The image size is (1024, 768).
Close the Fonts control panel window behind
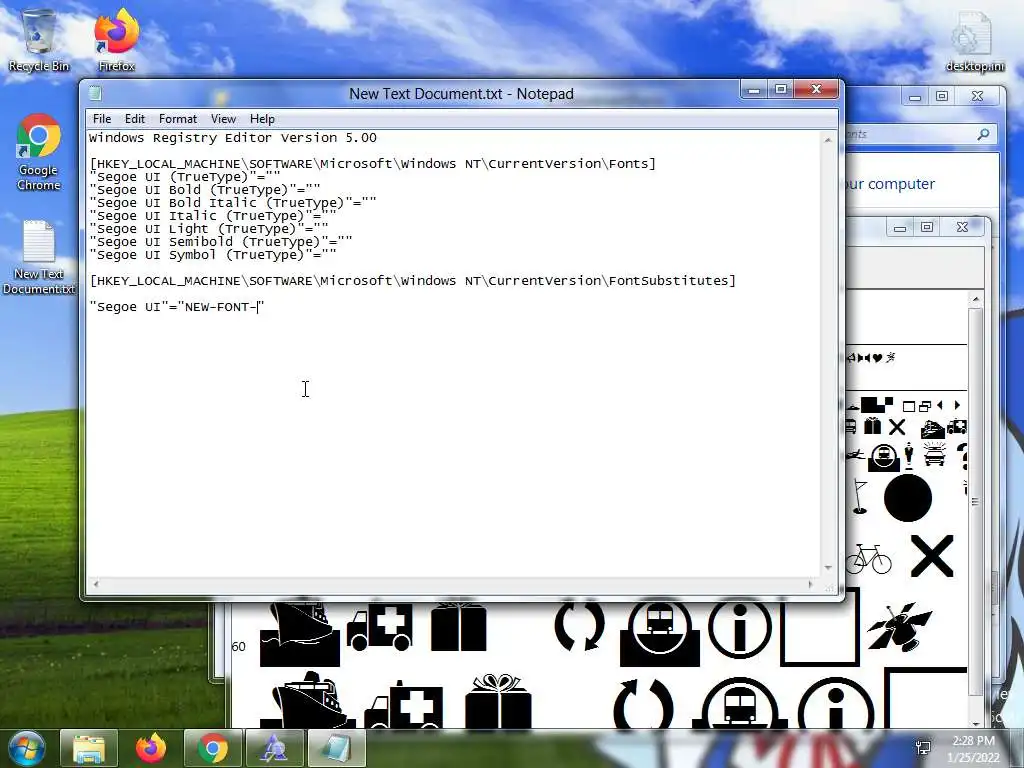click(x=977, y=96)
